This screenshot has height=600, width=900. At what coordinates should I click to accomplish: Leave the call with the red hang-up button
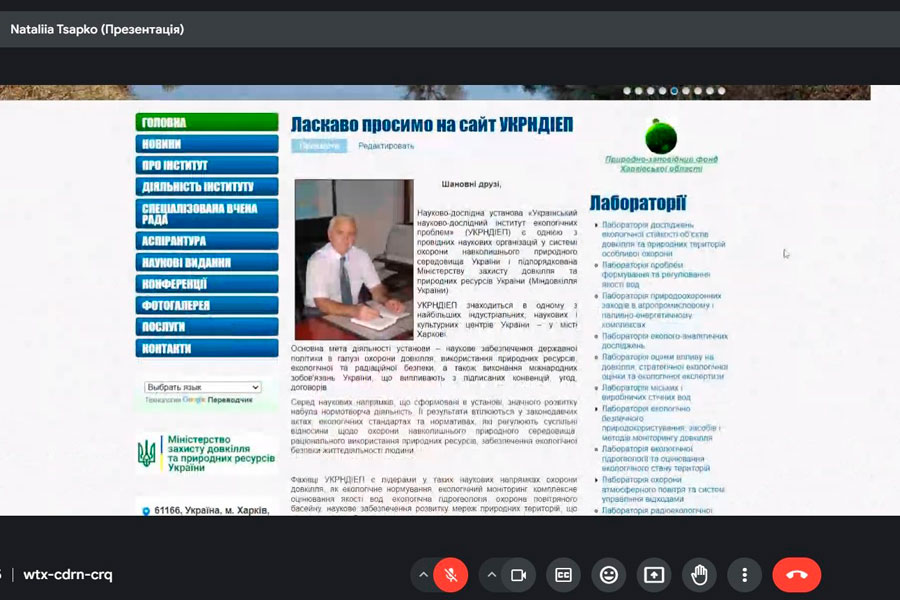pos(797,575)
